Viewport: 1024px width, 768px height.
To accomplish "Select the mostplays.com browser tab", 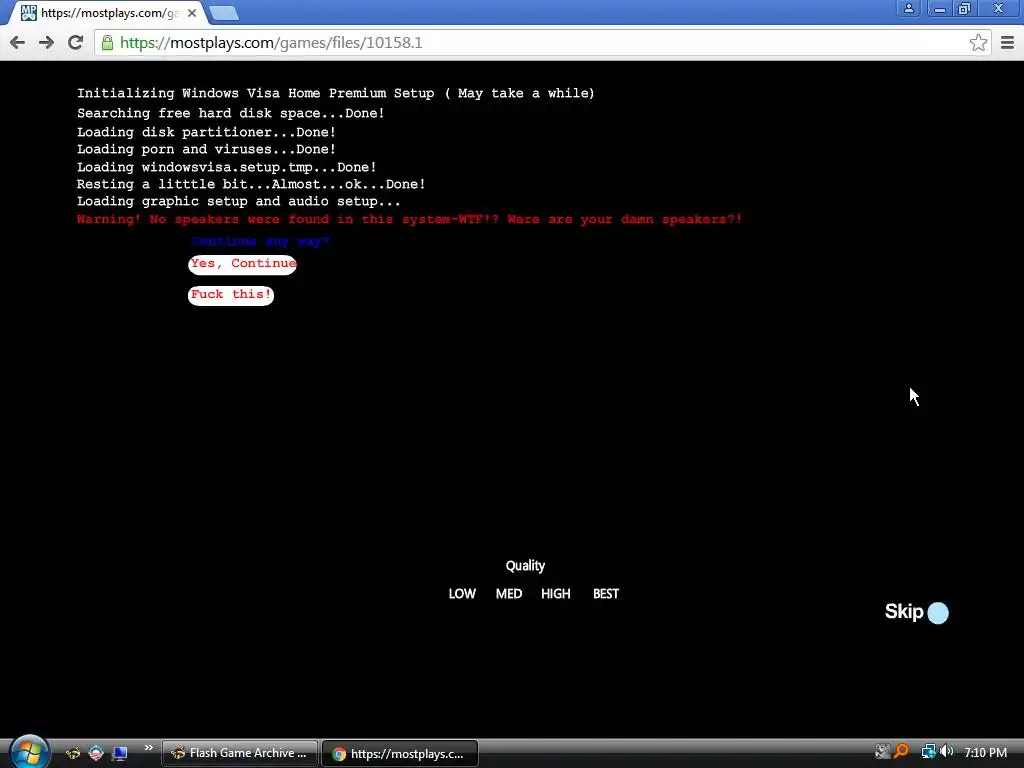I will [x=108, y=13].
